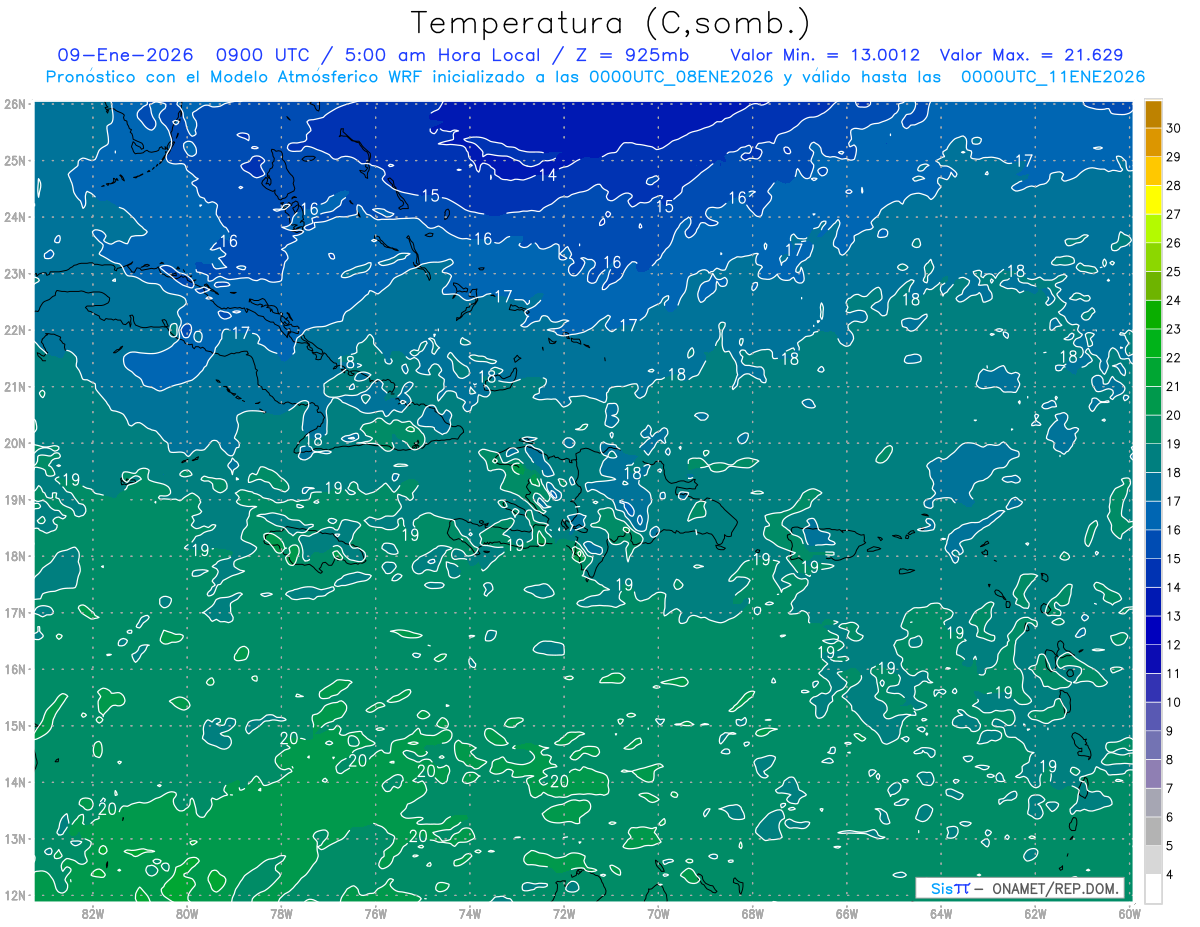1200x927 pixels.
Task: Click the "66W" longitude axis label
Action: click(846, 913)
